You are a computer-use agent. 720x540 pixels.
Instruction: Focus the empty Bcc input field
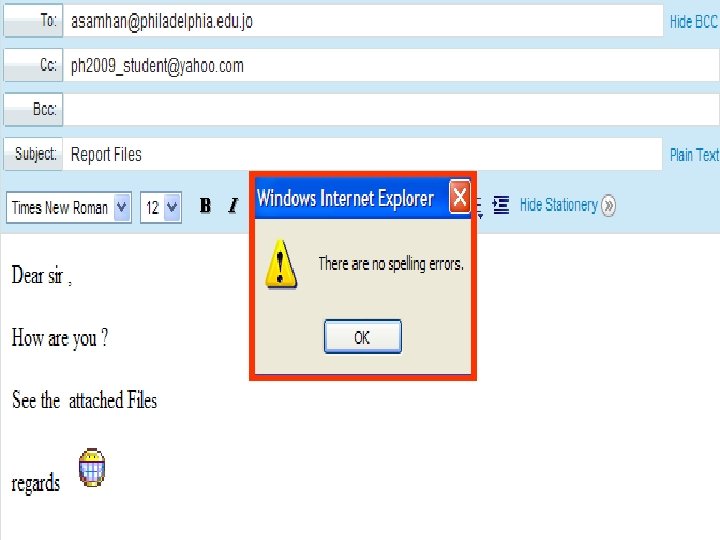point(391,109)
